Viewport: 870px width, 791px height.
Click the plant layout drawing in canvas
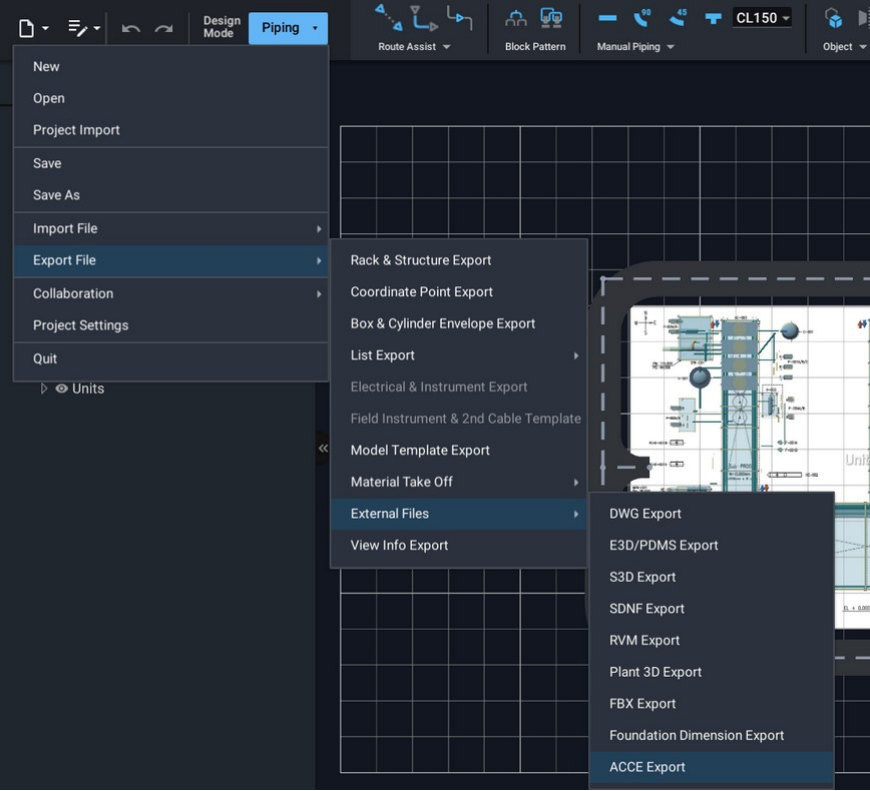click(749, 399)
